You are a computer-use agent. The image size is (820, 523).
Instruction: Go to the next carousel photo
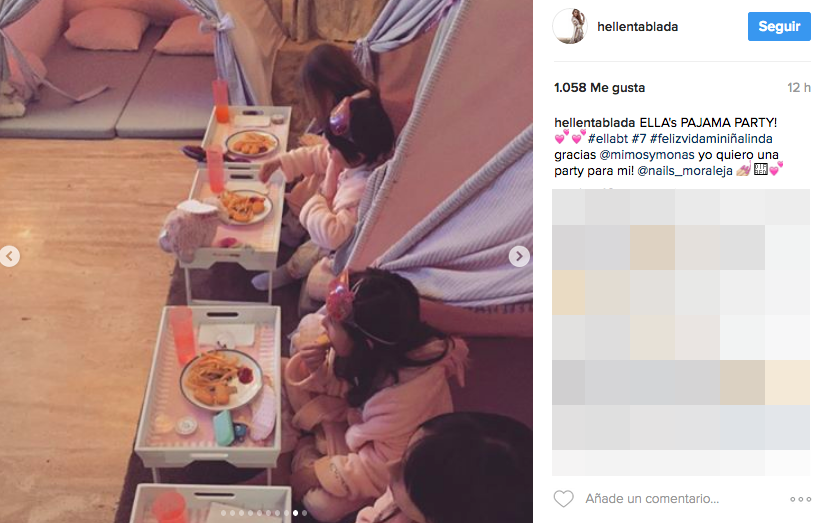point(519,256)
